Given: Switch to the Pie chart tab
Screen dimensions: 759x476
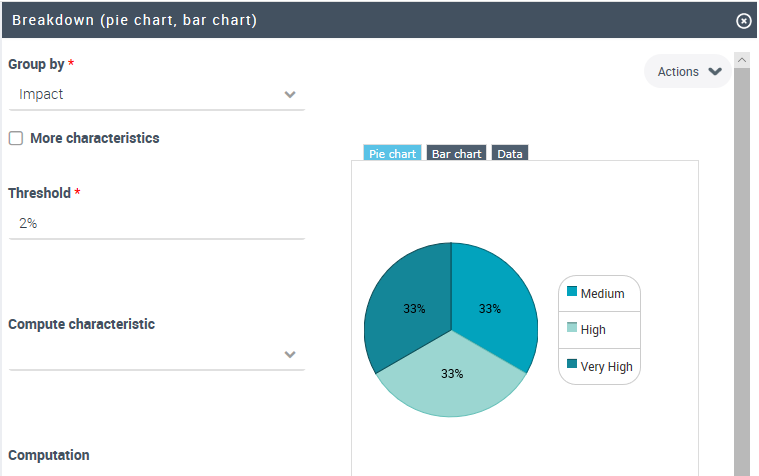Looking at the screenshot, I should (392, 154).
